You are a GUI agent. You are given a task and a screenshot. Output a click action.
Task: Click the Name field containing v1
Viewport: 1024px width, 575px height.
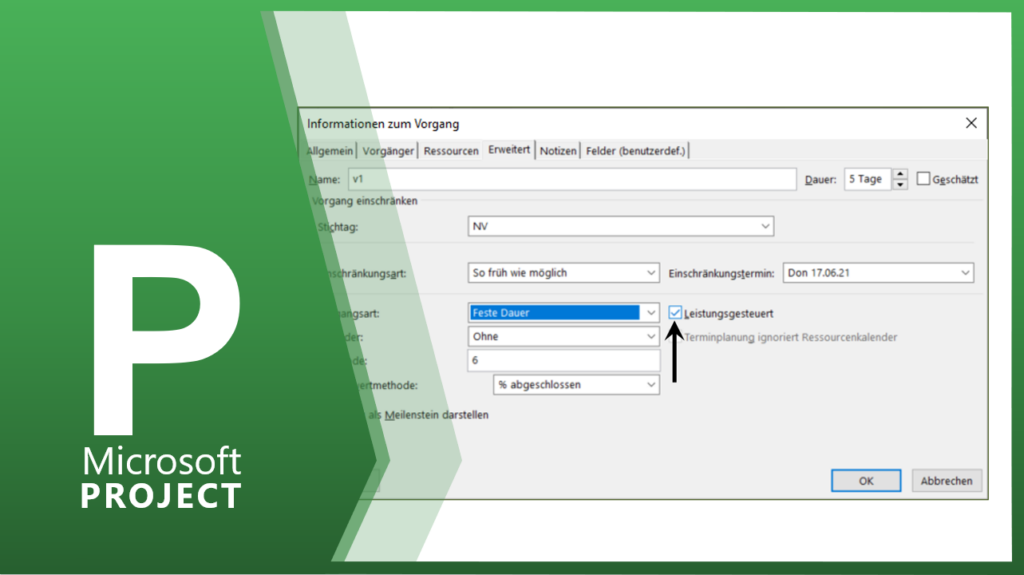coord(572,179)
